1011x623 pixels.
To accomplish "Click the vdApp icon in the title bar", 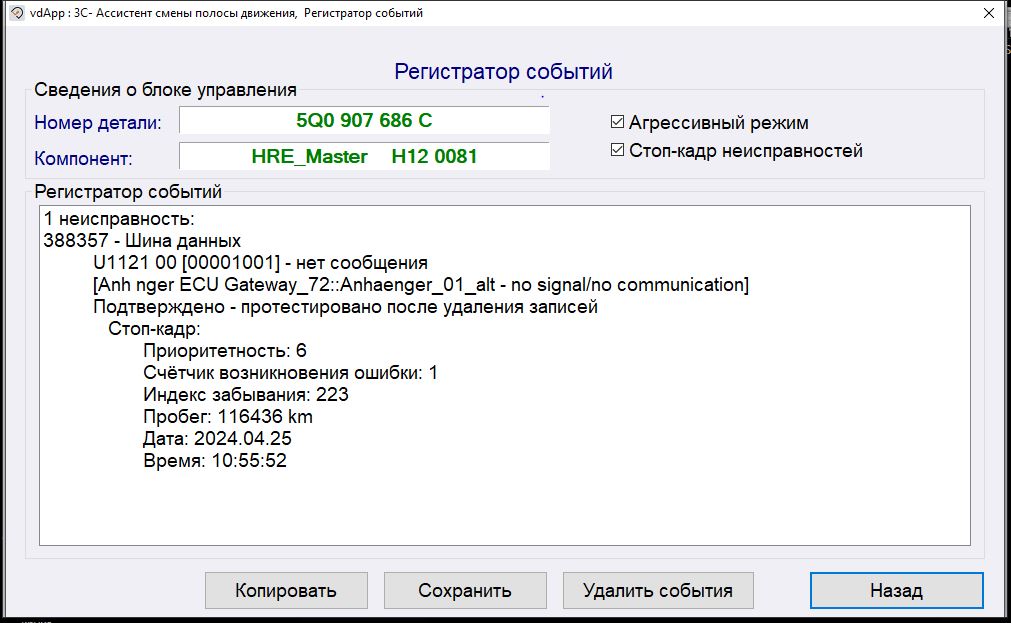I will pos(17,13).
